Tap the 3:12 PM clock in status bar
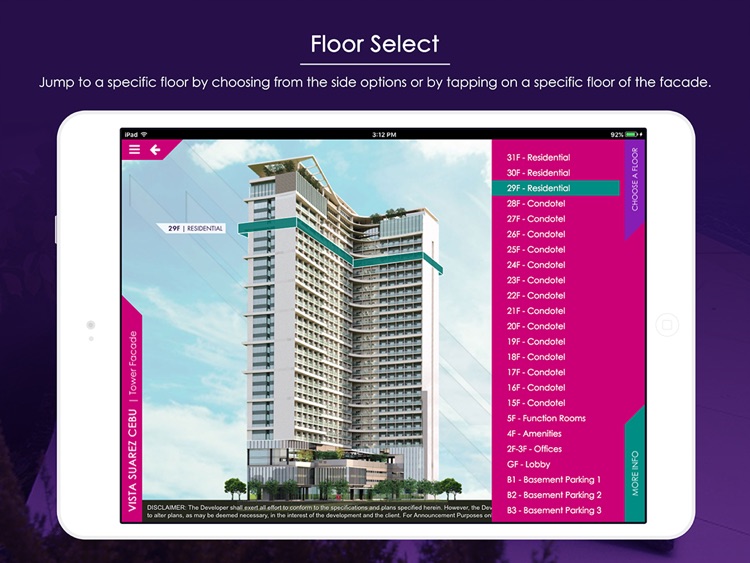 coord(384,134)
